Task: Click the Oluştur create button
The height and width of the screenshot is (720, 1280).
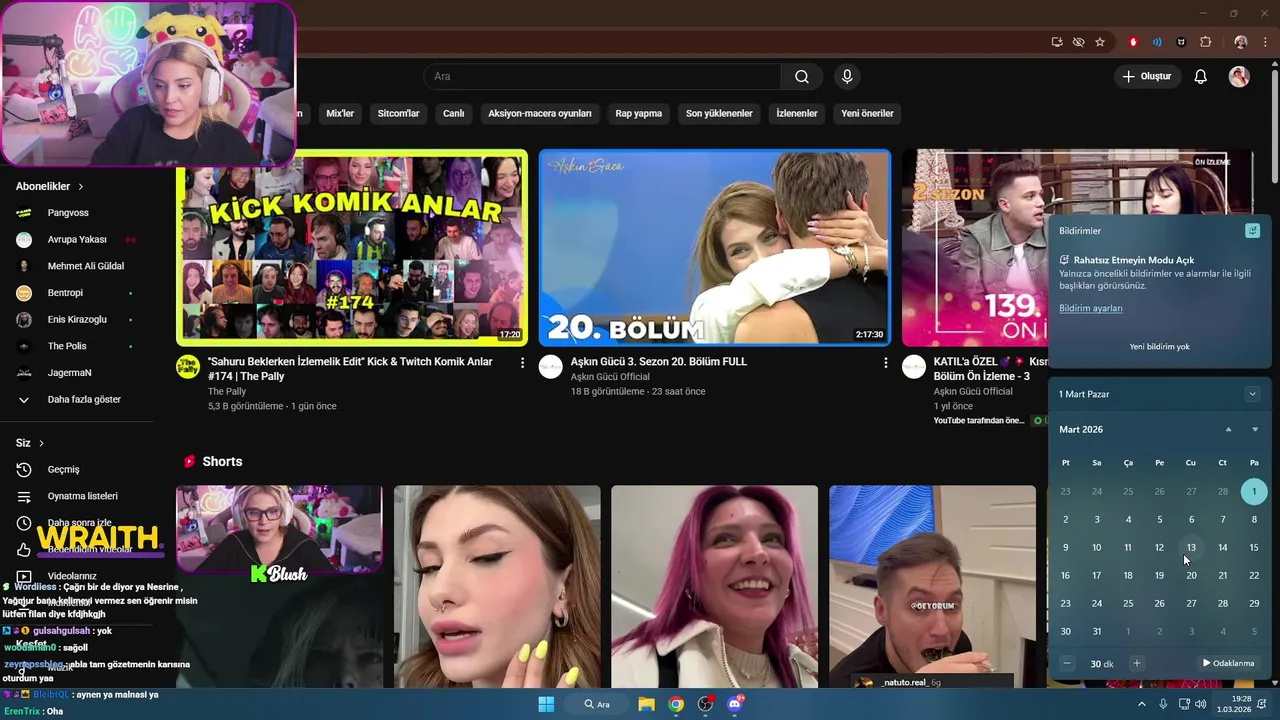Action: [1147, 77]
